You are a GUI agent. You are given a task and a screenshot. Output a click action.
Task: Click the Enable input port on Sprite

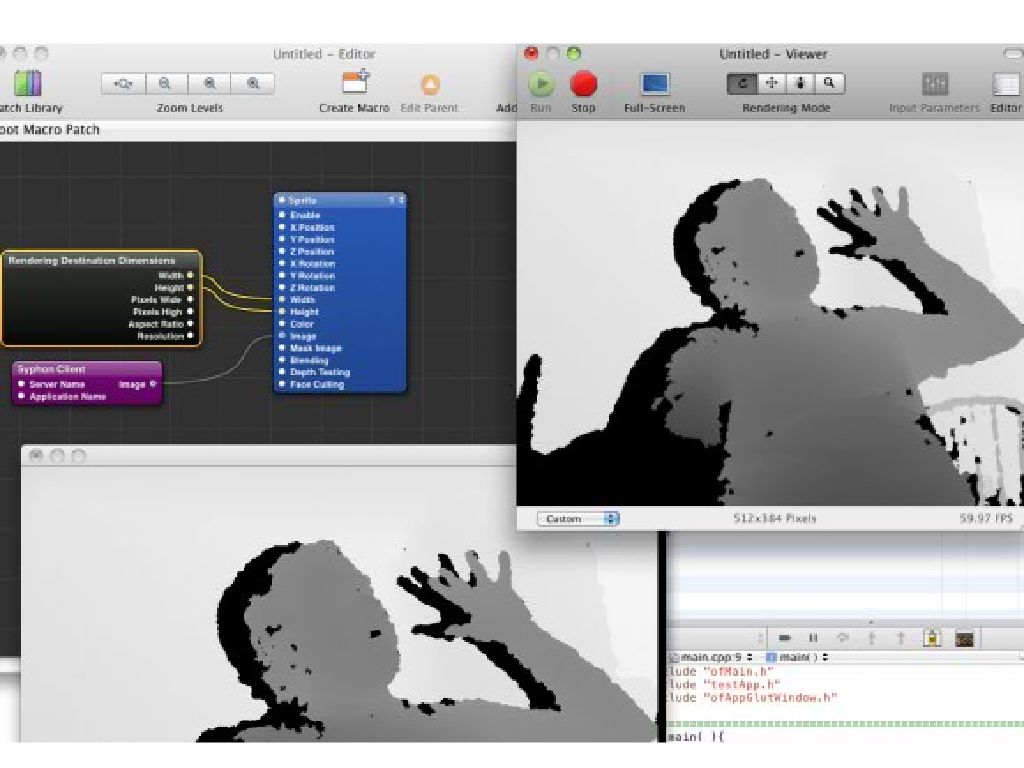pyautogui.click(x=283, y=215)
